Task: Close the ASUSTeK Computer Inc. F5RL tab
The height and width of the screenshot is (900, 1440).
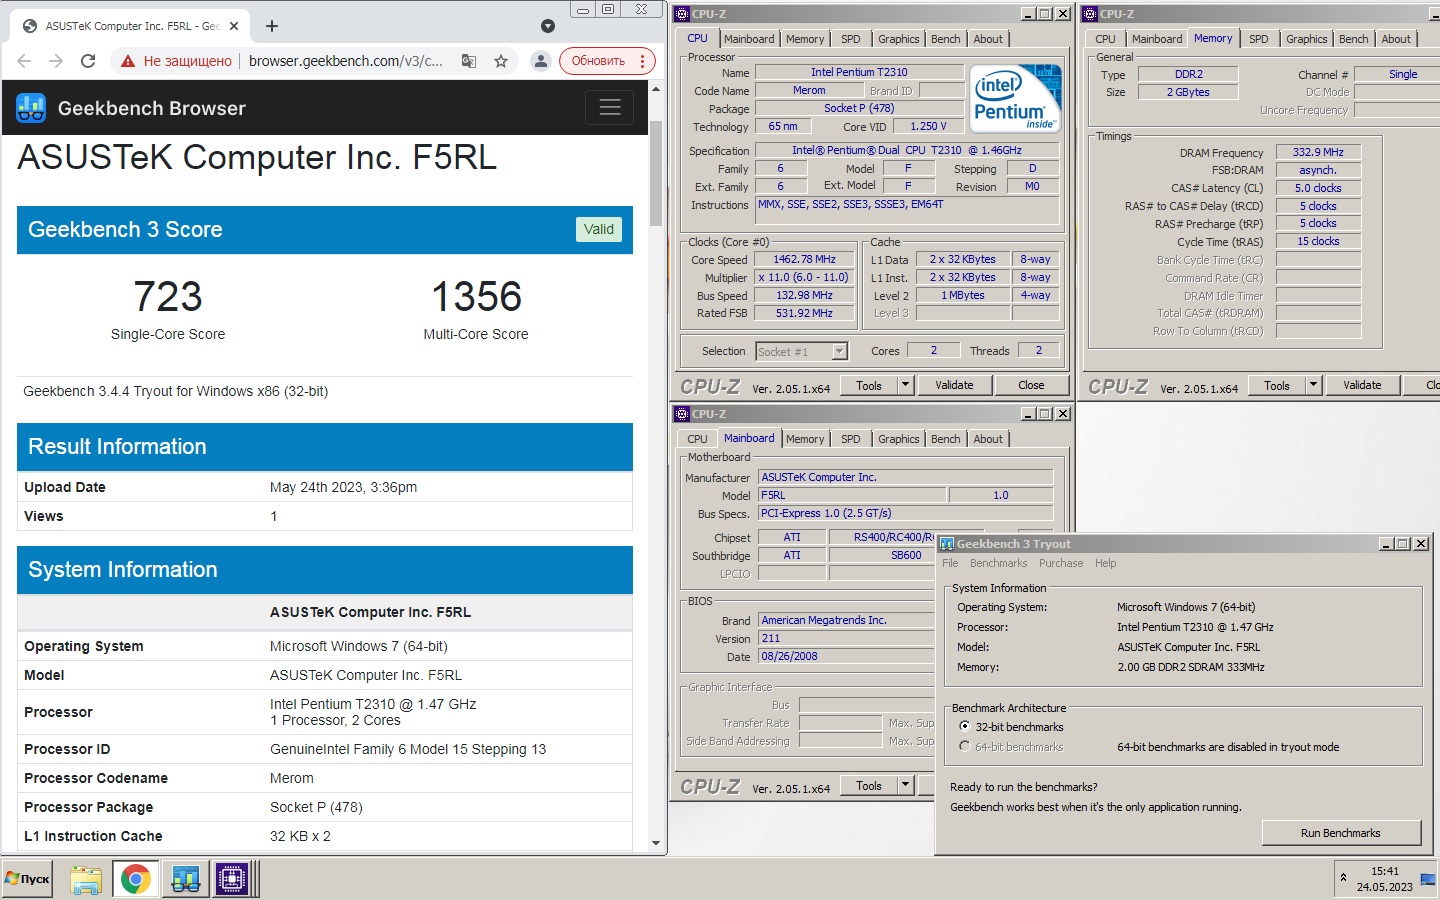Action: (x=234, y=26)
